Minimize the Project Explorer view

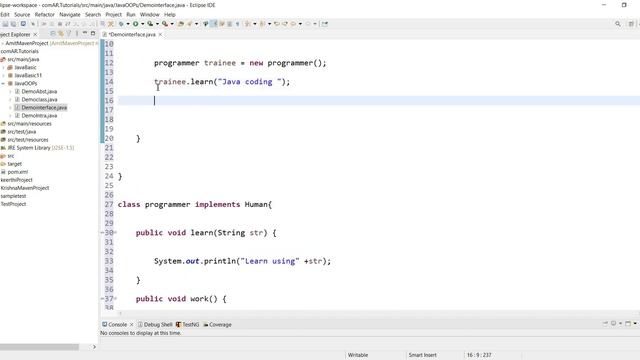pyautogui.click(x=85, y=33)
